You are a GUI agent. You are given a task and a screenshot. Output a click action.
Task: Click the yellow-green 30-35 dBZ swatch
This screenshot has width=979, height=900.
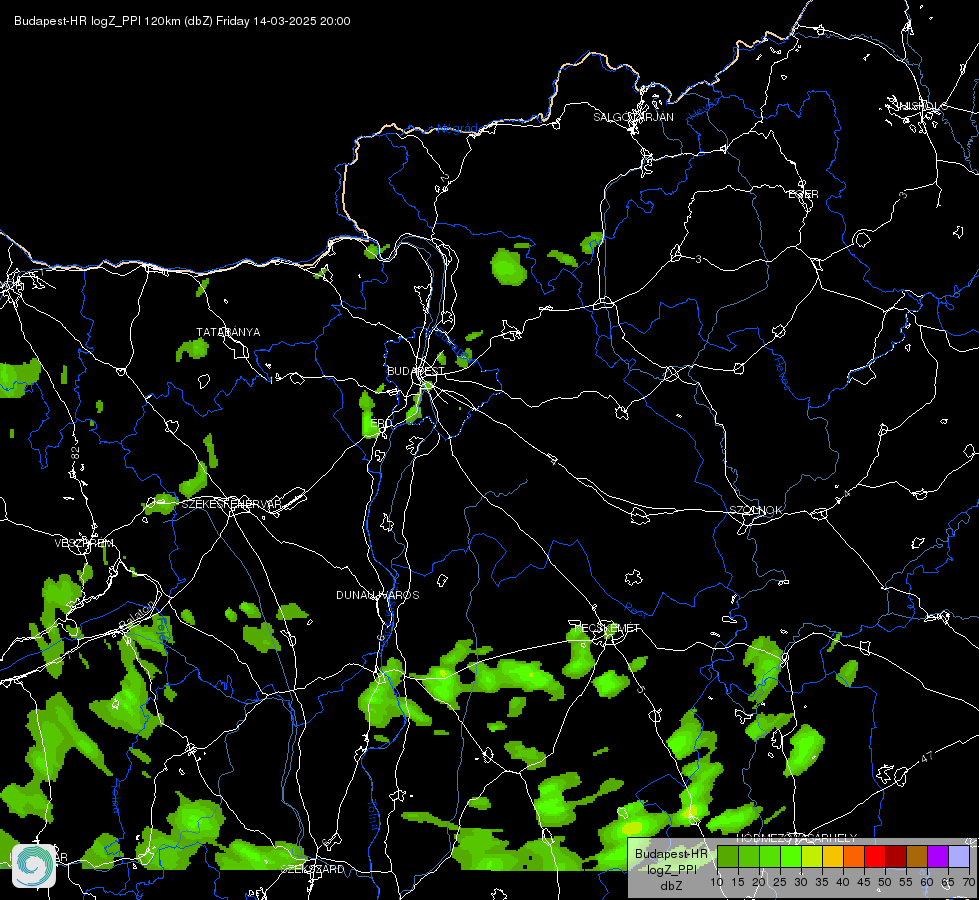(x=812, y=856)
